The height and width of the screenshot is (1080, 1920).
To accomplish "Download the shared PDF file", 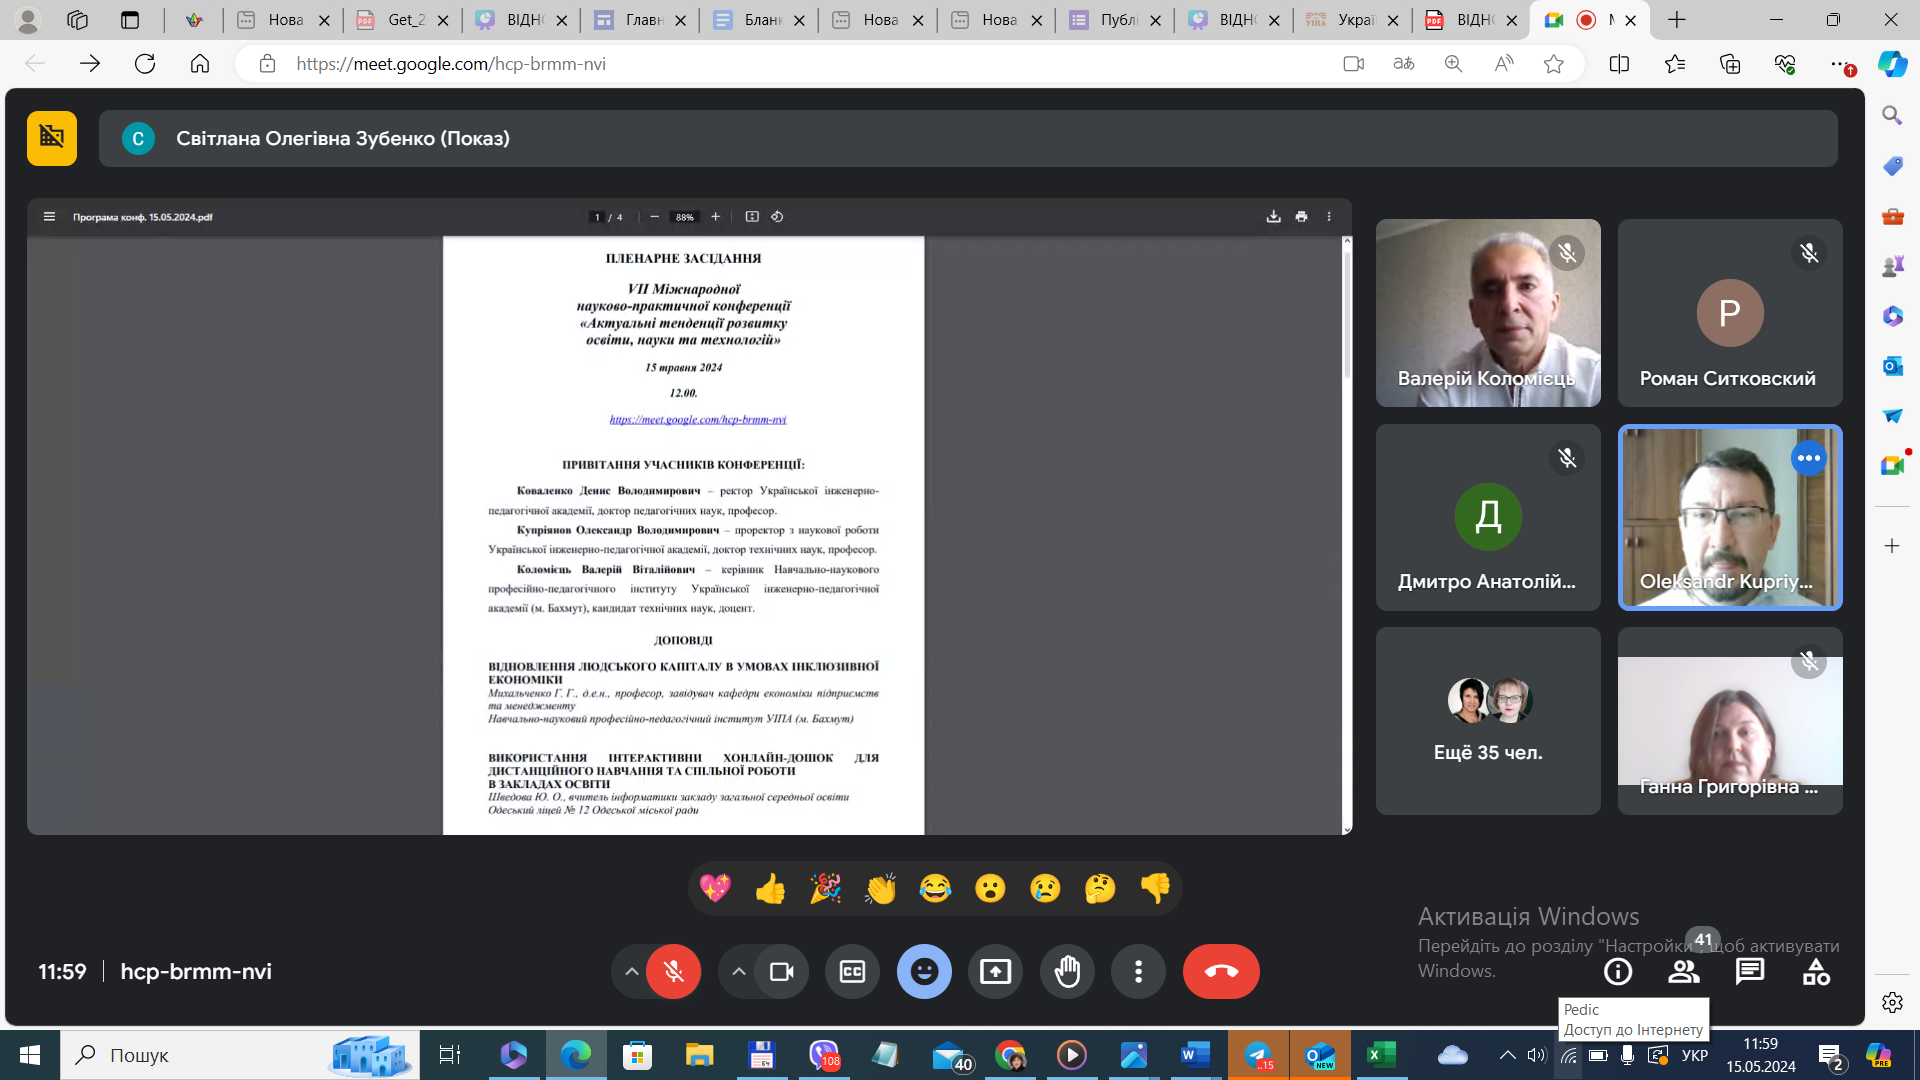I will click(1273, 216).
